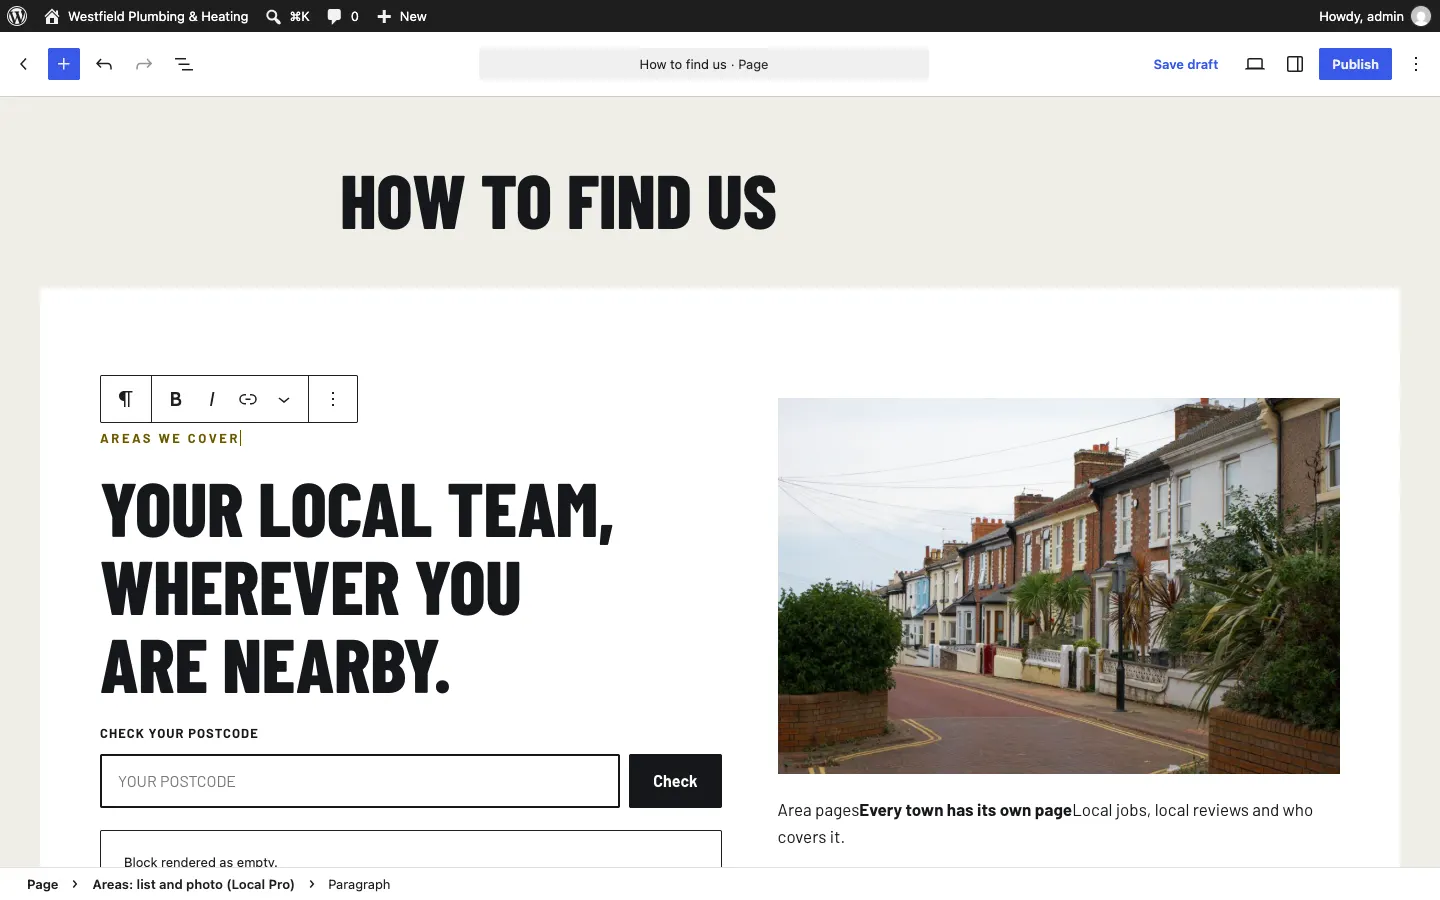
Task: Open the Howdy, admin account menu
Action: click(x=1374, y=16)
